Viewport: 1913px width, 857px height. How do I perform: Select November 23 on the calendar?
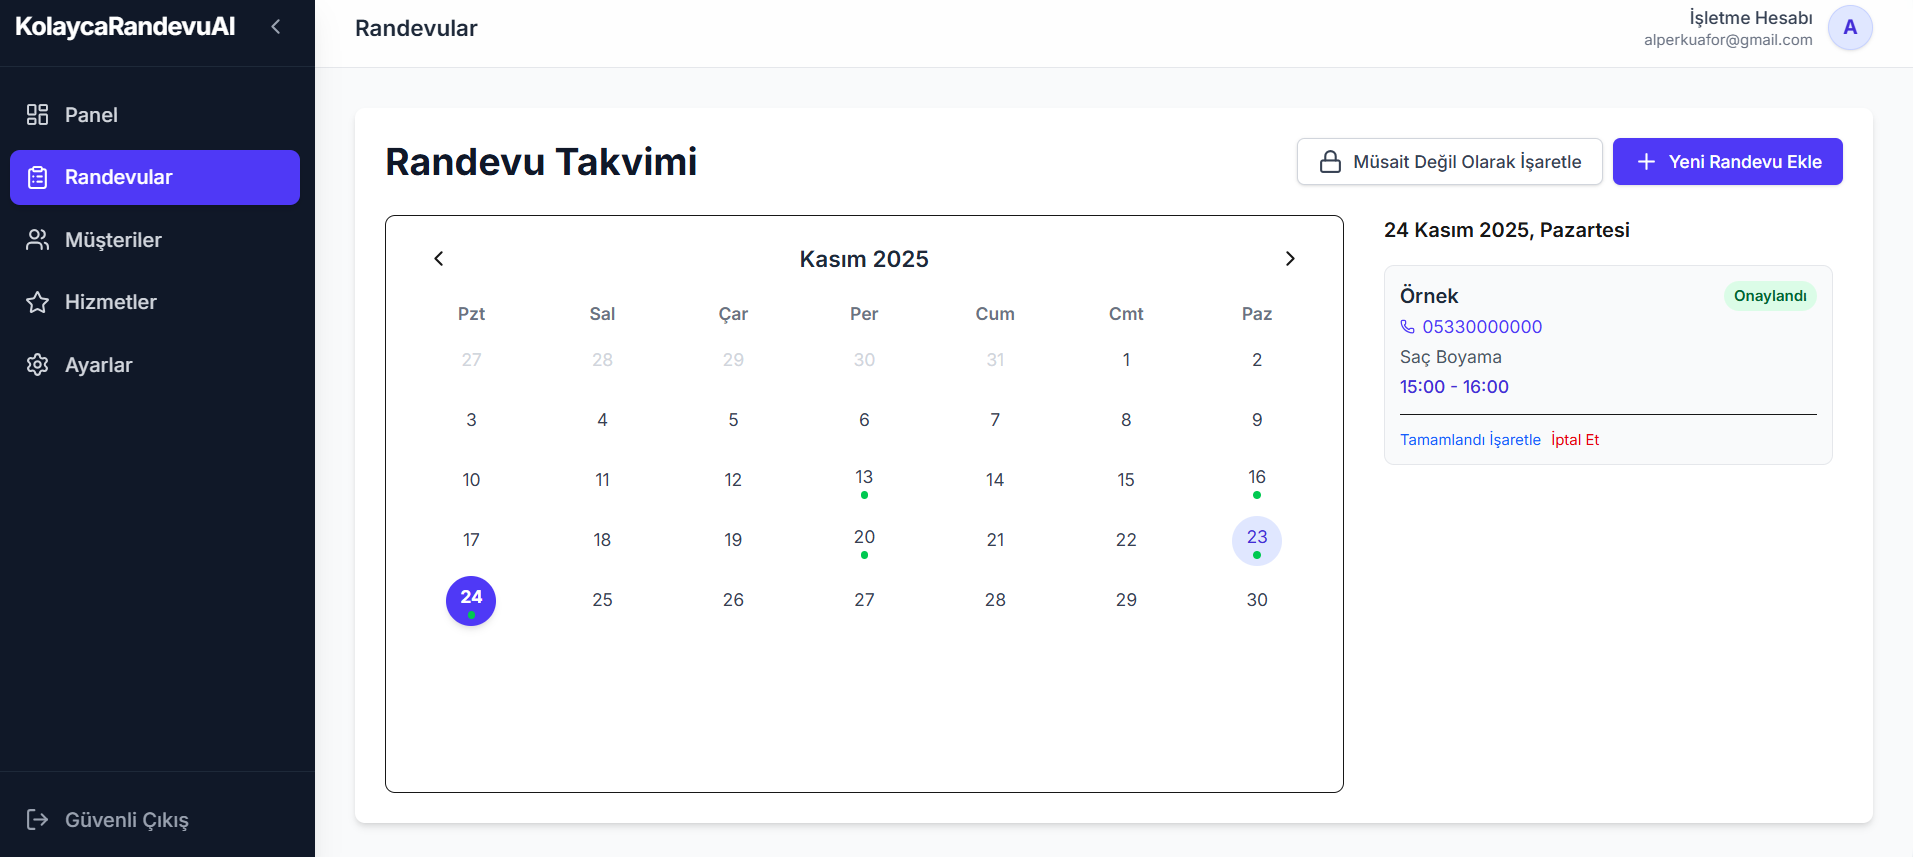1256,540
